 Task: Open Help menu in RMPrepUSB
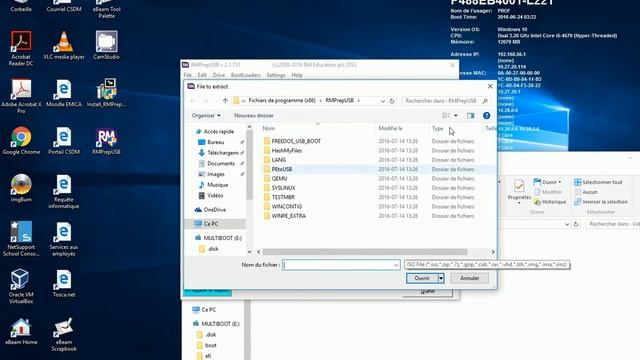pyautogui.click(x=297, y=75)
